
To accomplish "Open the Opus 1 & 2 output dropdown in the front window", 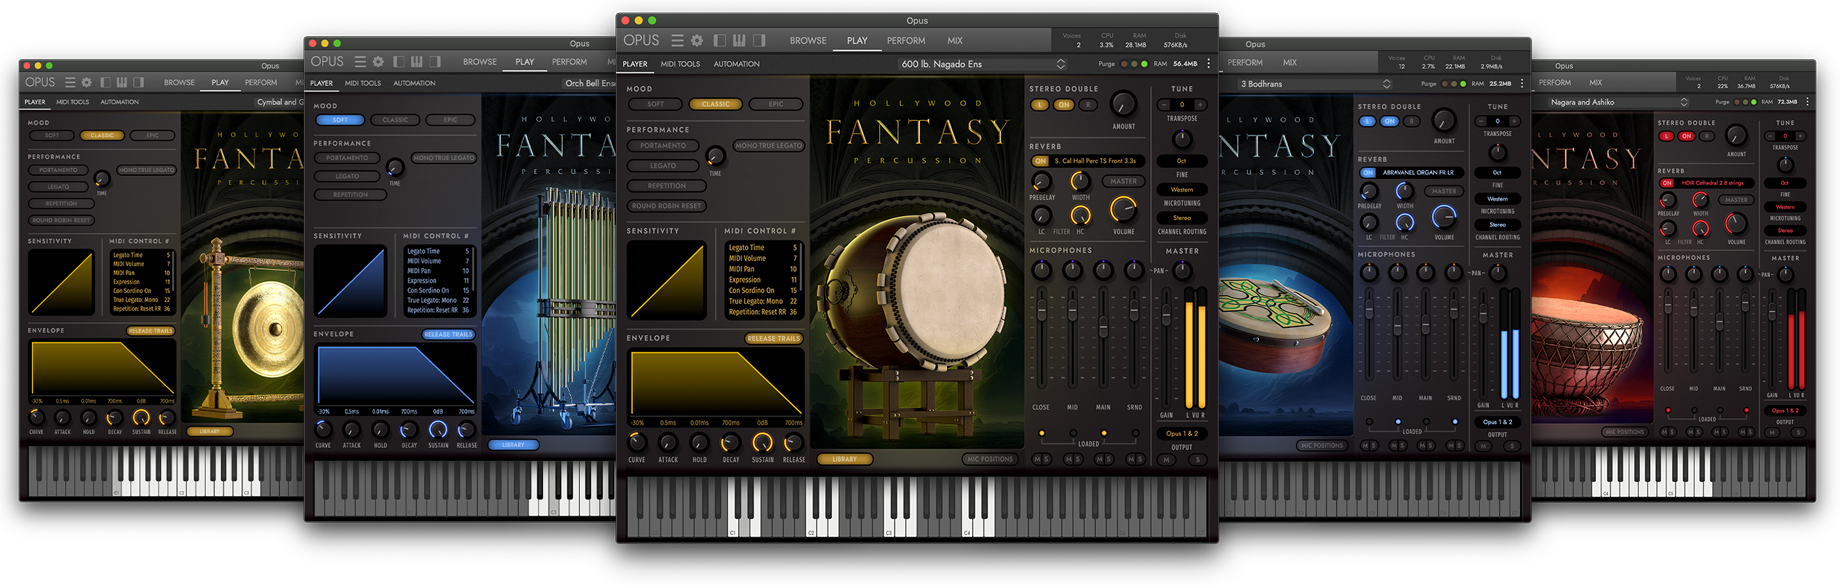I will [1182, 434].
